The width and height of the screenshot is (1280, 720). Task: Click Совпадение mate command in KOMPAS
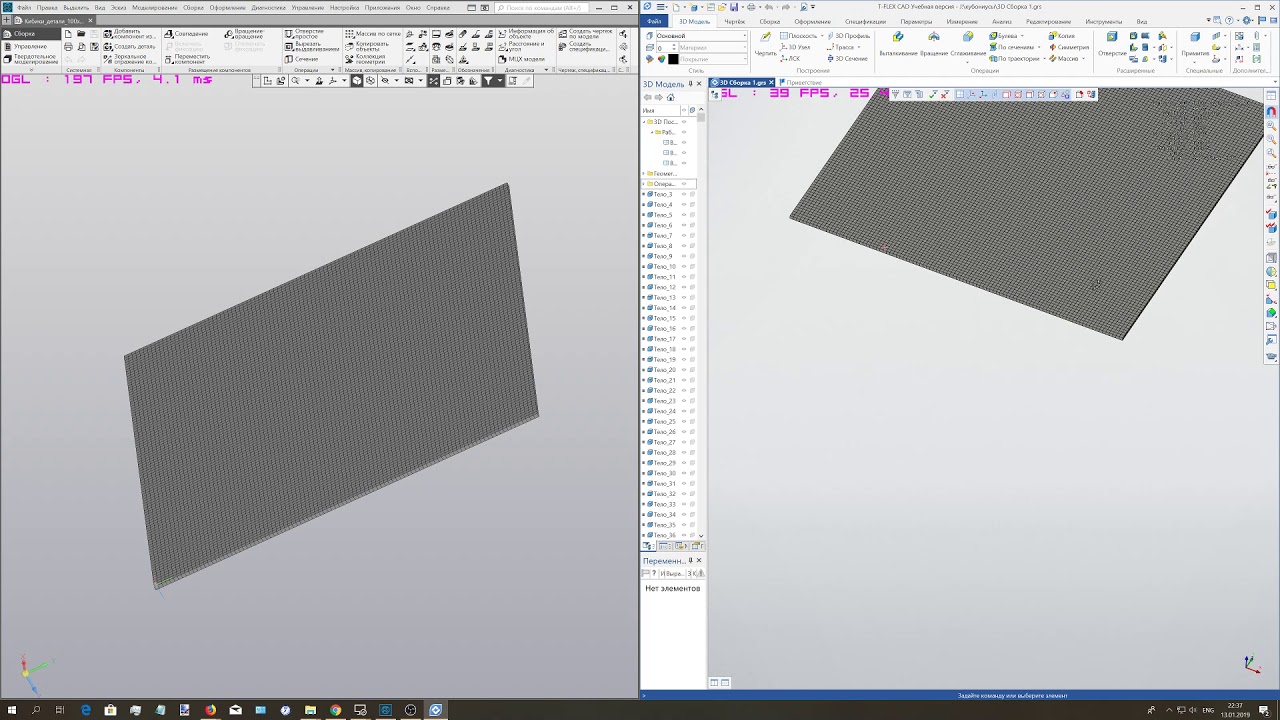coord(187,34)
